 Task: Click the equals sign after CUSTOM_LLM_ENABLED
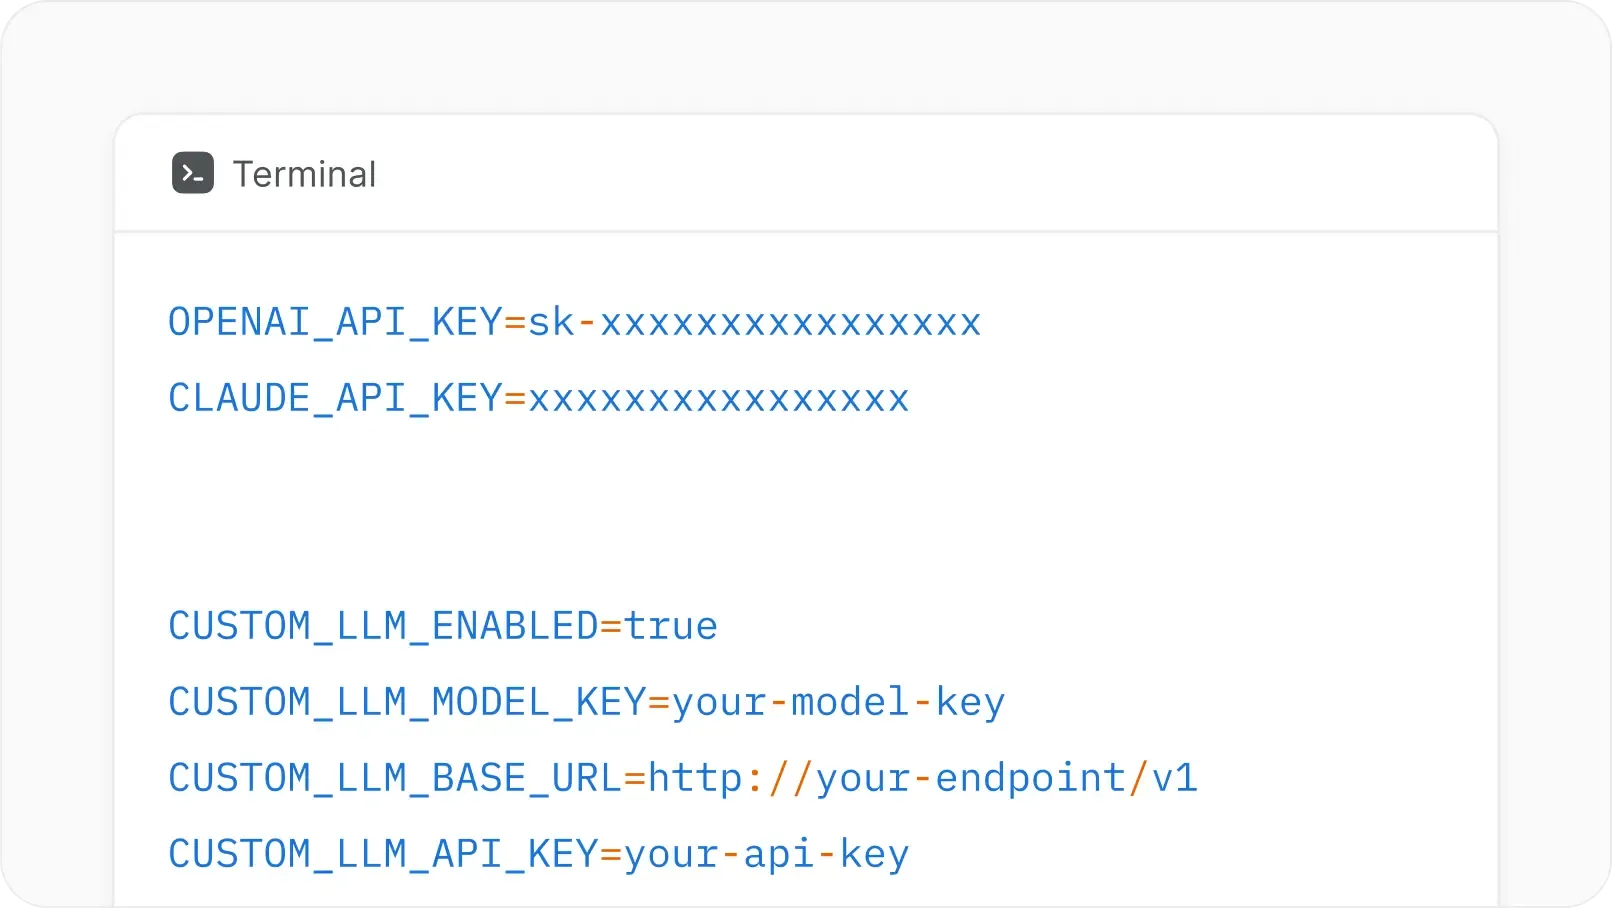tap(611, 627)
